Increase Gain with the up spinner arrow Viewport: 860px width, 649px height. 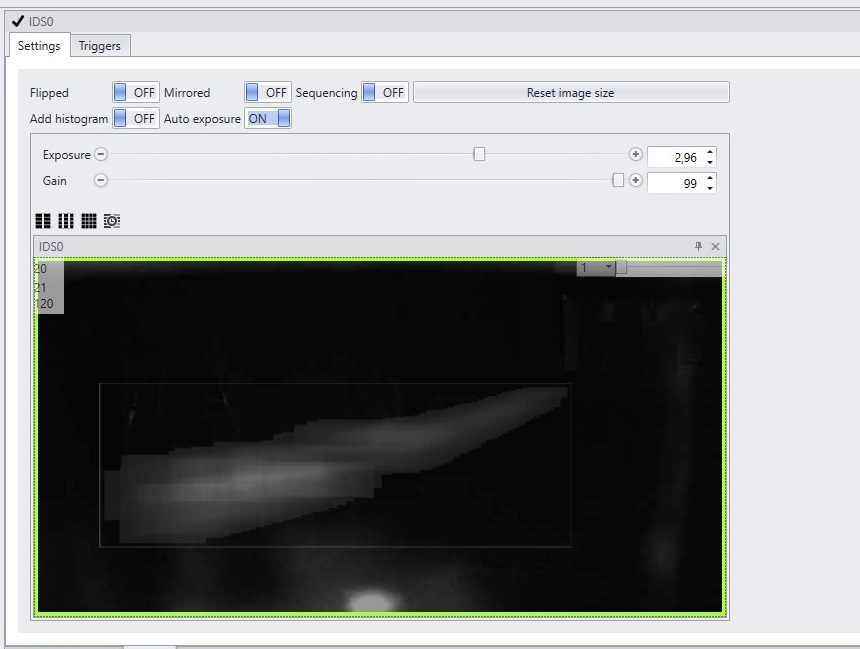(710, 178)
